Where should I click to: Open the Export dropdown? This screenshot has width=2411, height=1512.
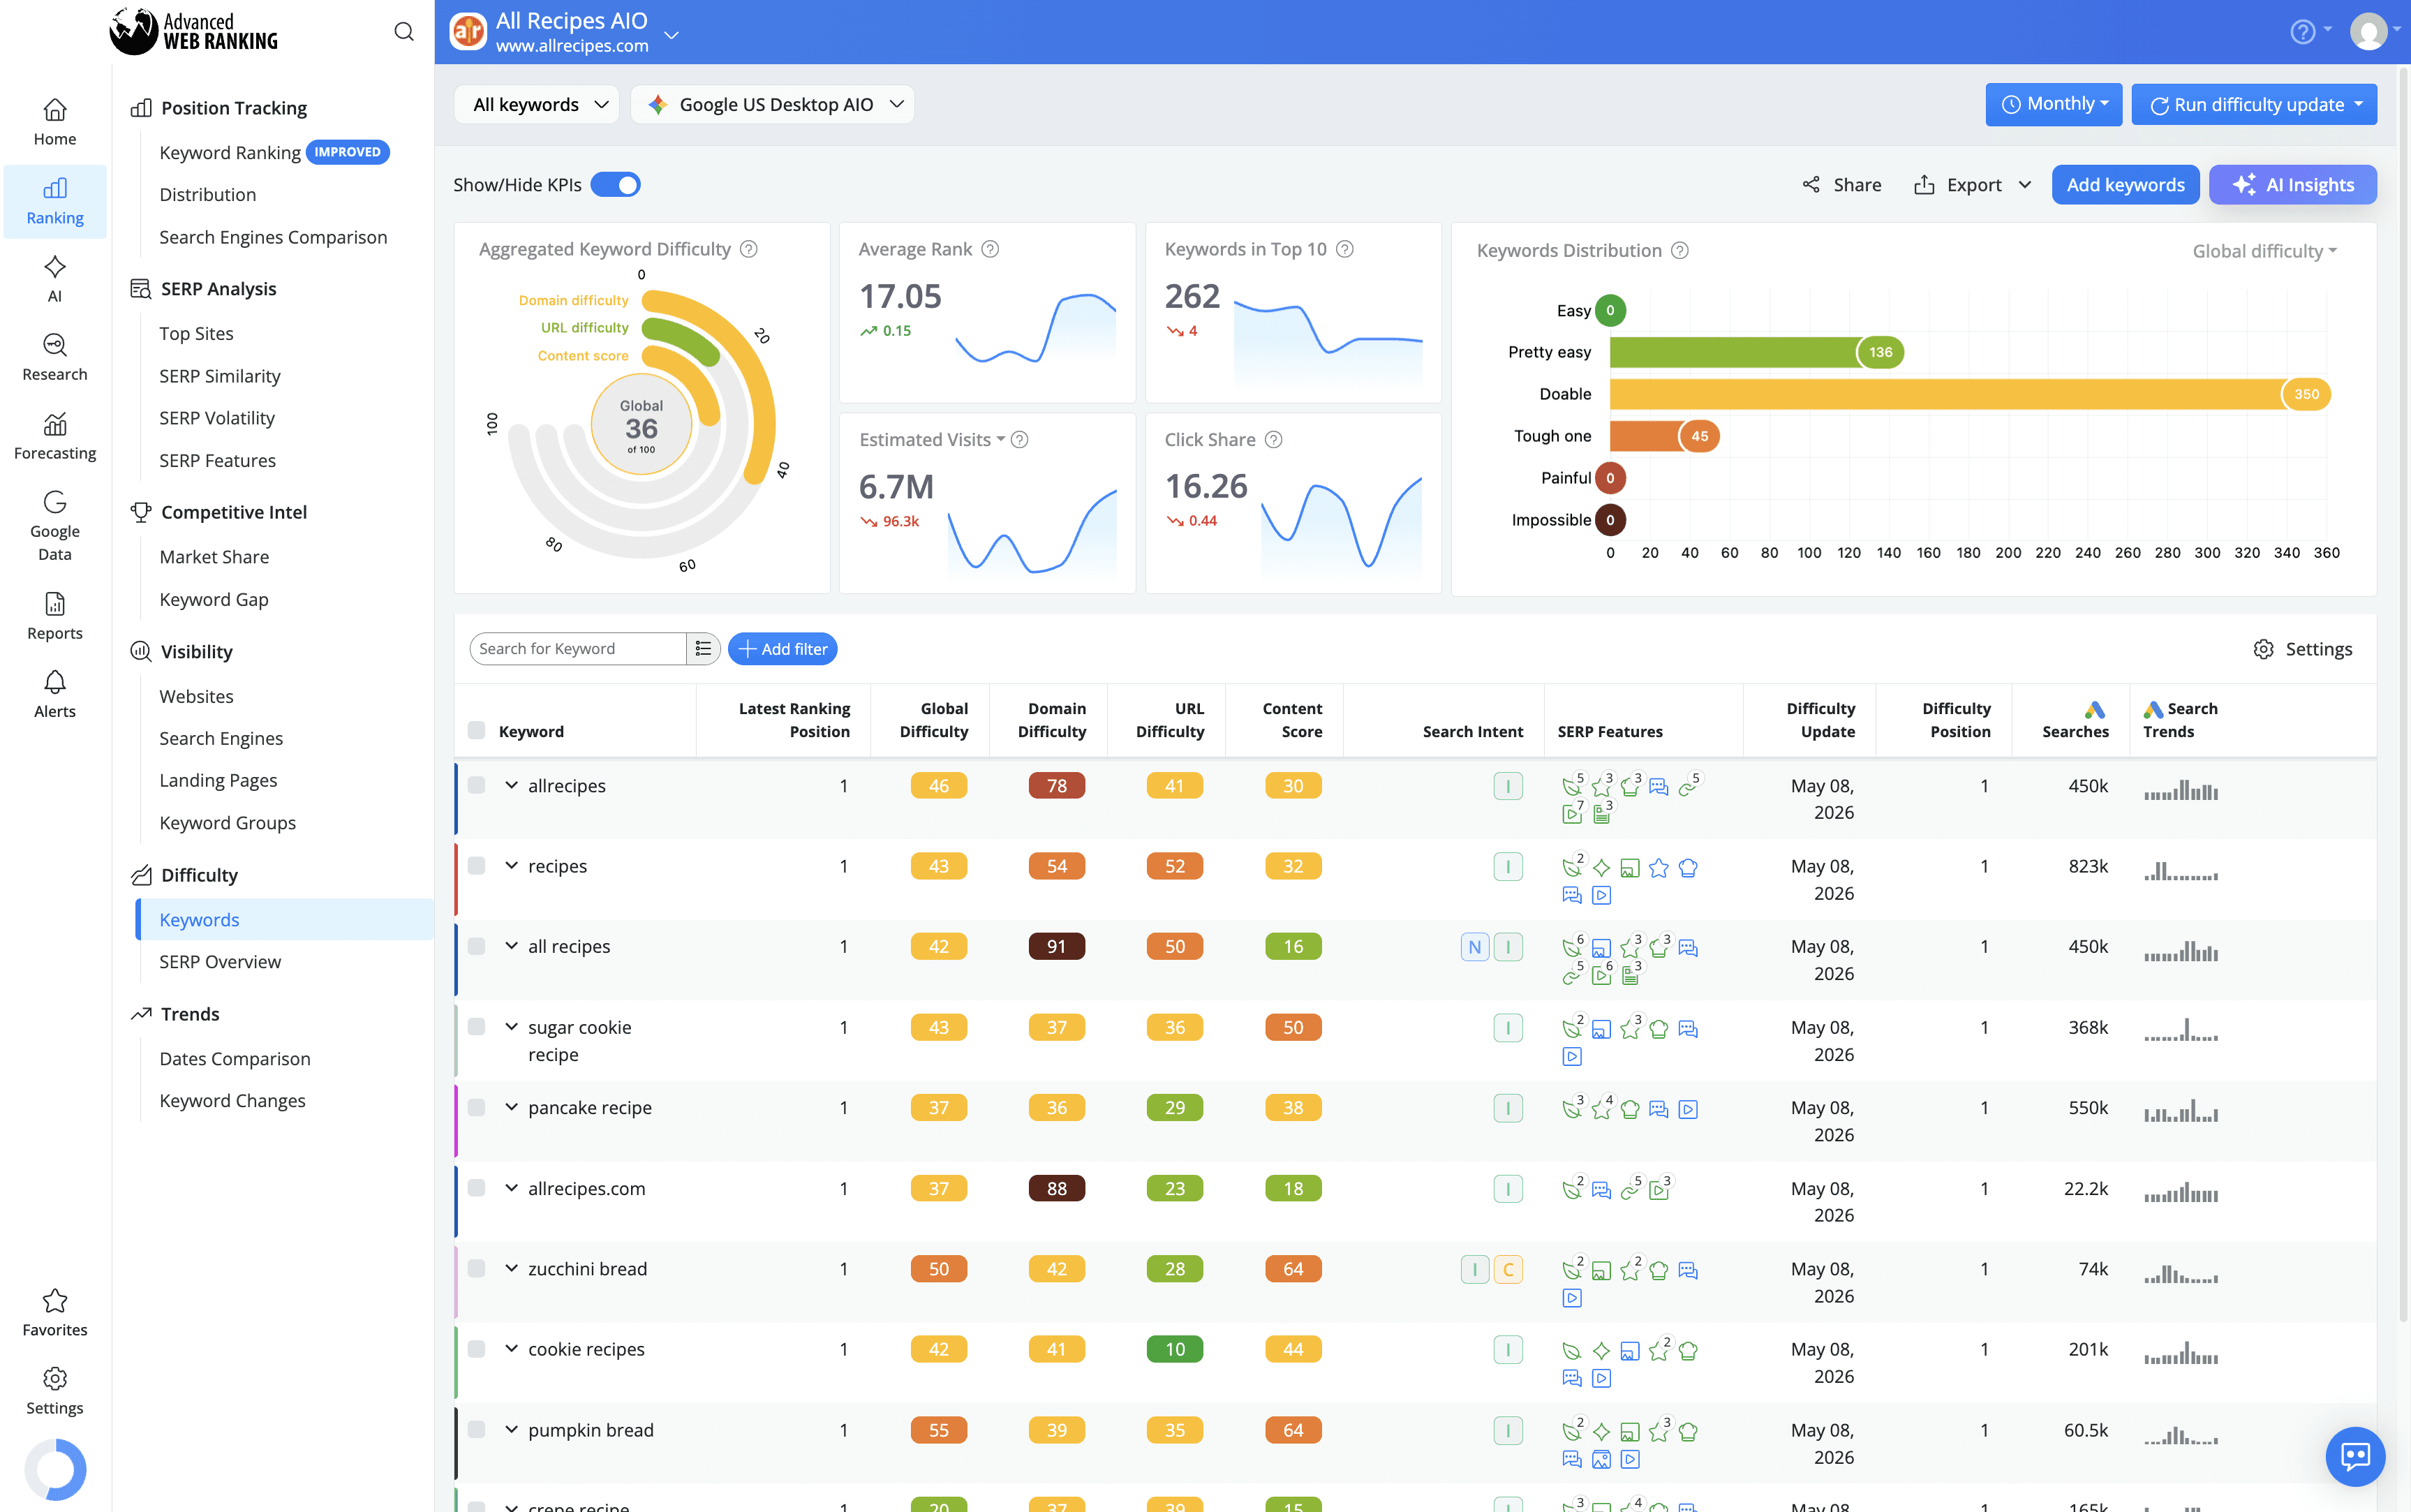1973,185
